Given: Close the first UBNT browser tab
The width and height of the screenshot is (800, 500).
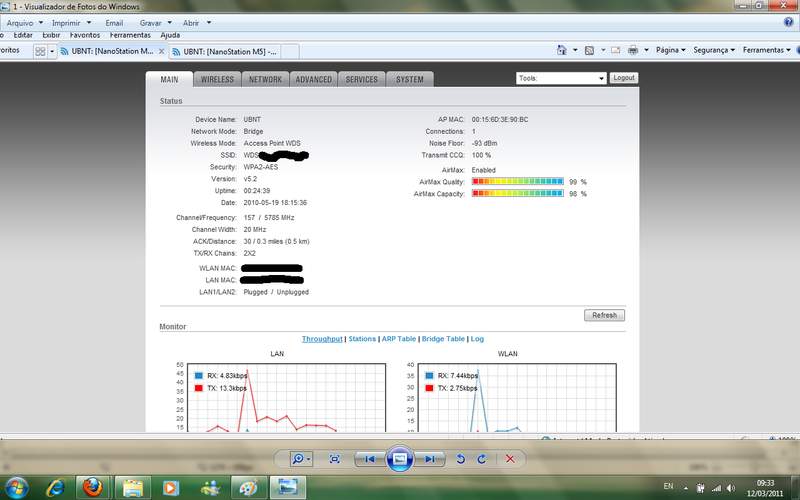Looking at the screenshot, I should click(161, 51).
